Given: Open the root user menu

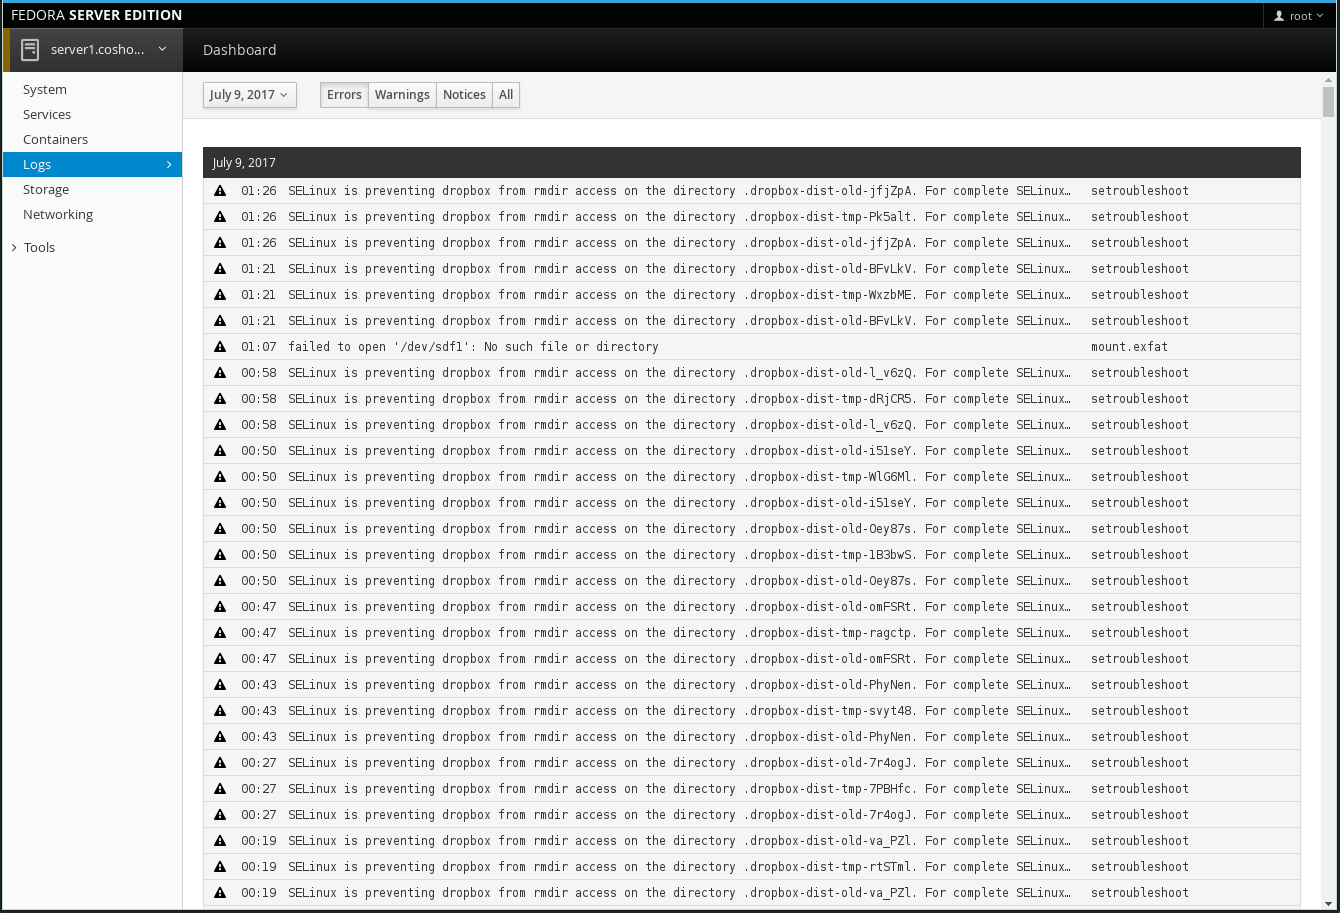Looking at the screenshot, I should (x=1299, y=16).
